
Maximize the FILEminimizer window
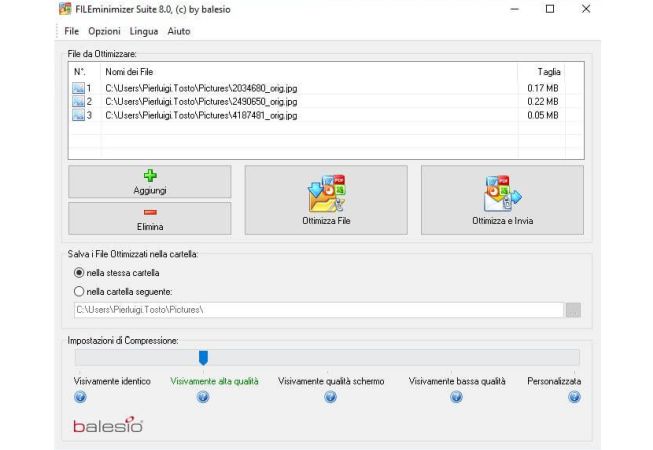[550, 9]
